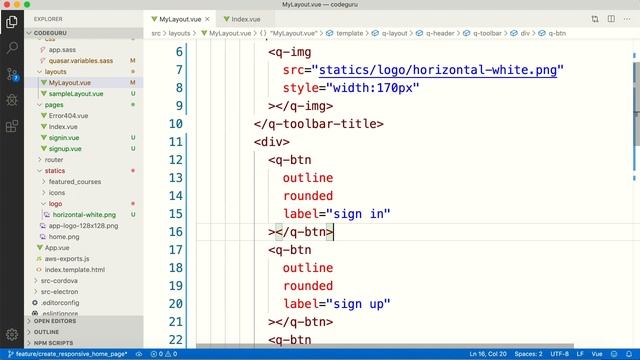The width and height of the screenshot is (640, 360).
Task: Open sampleLayout.vue file
Action: (84, 93)
